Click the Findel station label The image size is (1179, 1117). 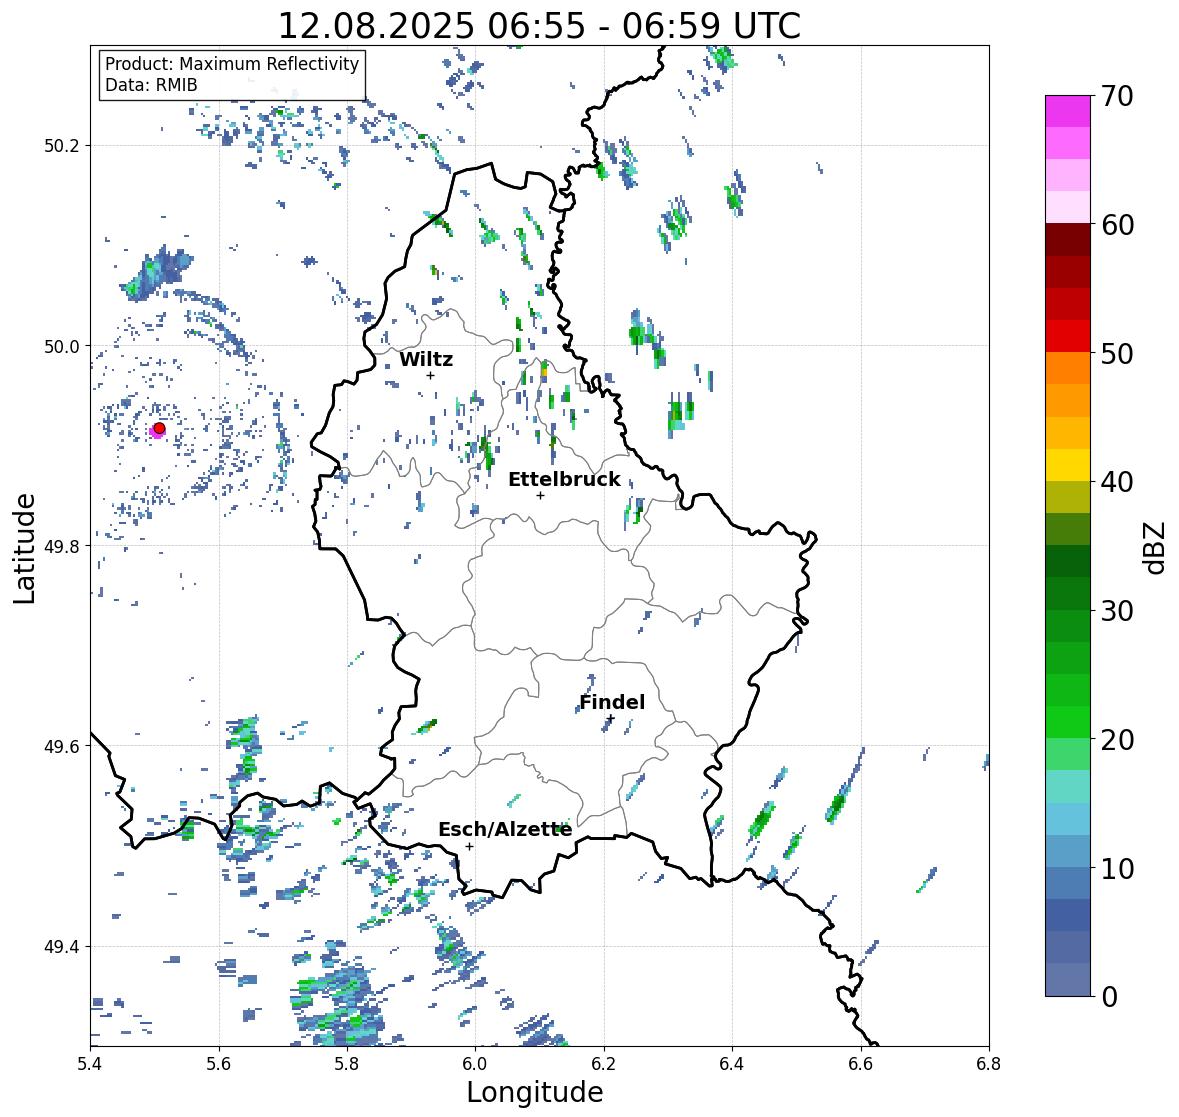click(612, 702)
